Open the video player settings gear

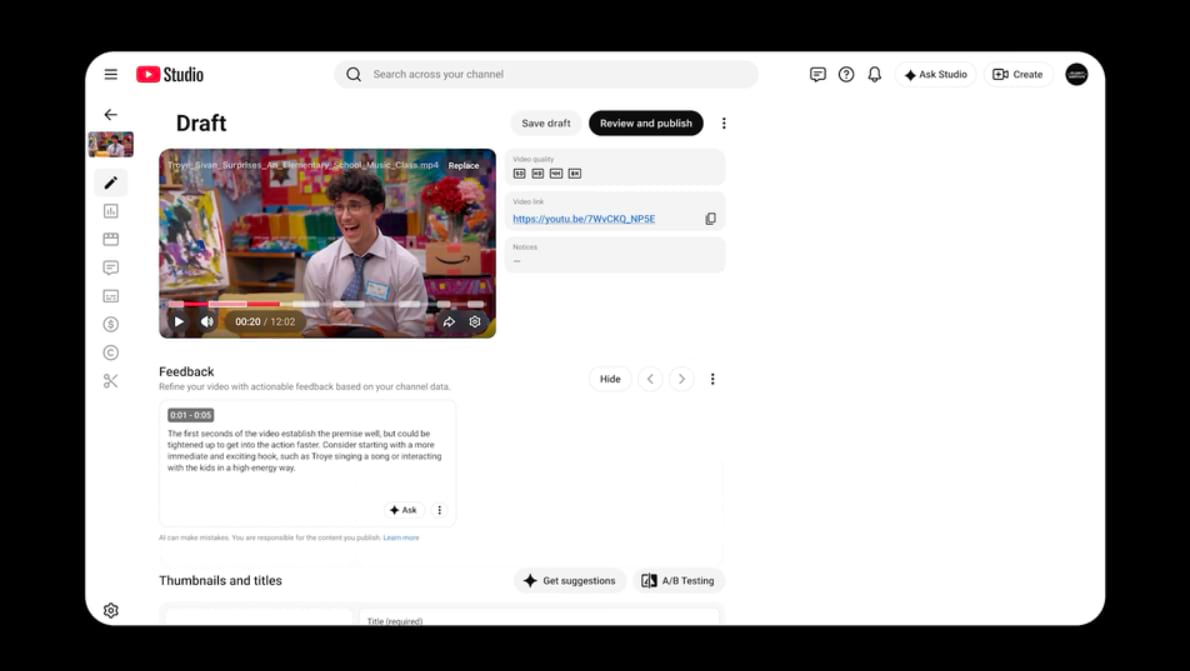click(475, 322)
